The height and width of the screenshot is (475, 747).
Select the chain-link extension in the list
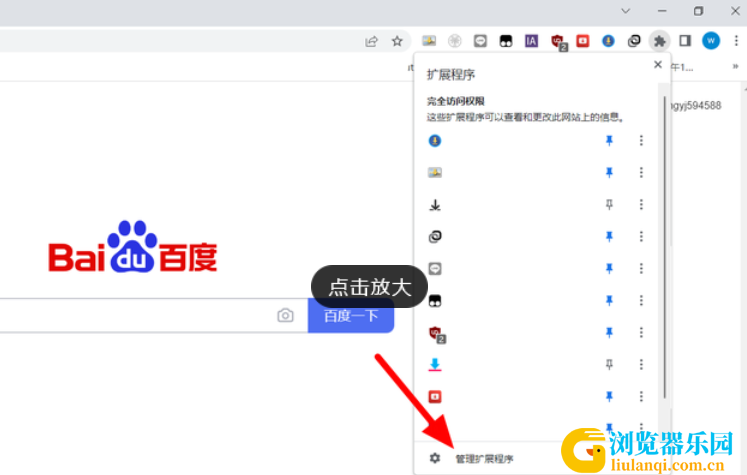[x=435, y=236]
